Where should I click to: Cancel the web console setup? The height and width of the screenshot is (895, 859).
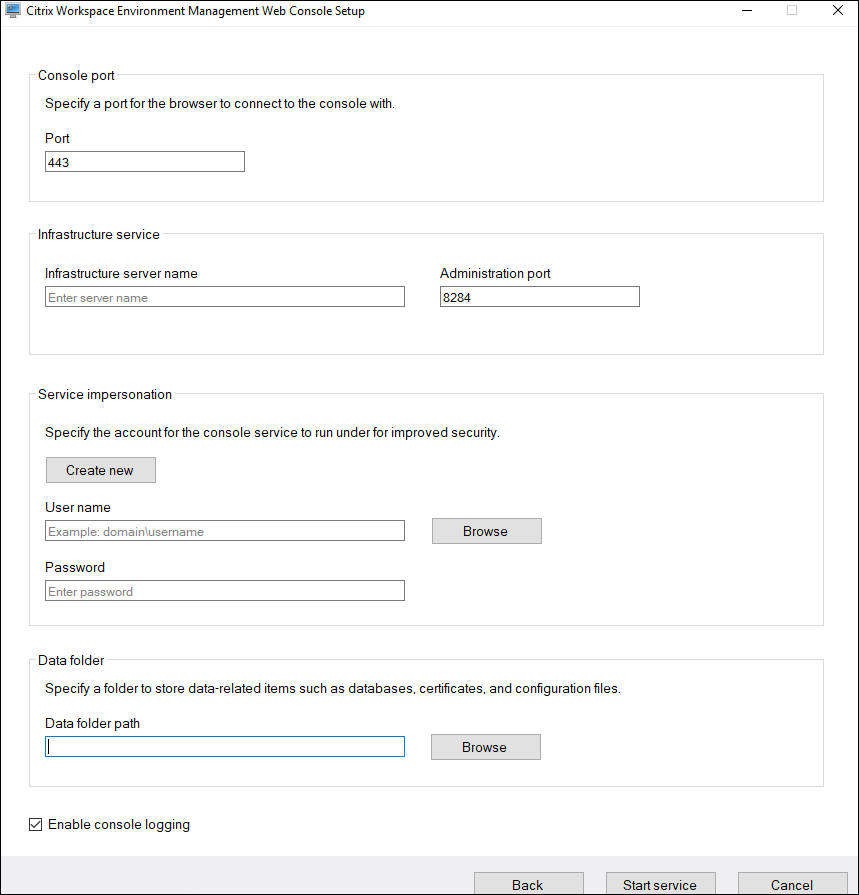(x=792, y=884)
